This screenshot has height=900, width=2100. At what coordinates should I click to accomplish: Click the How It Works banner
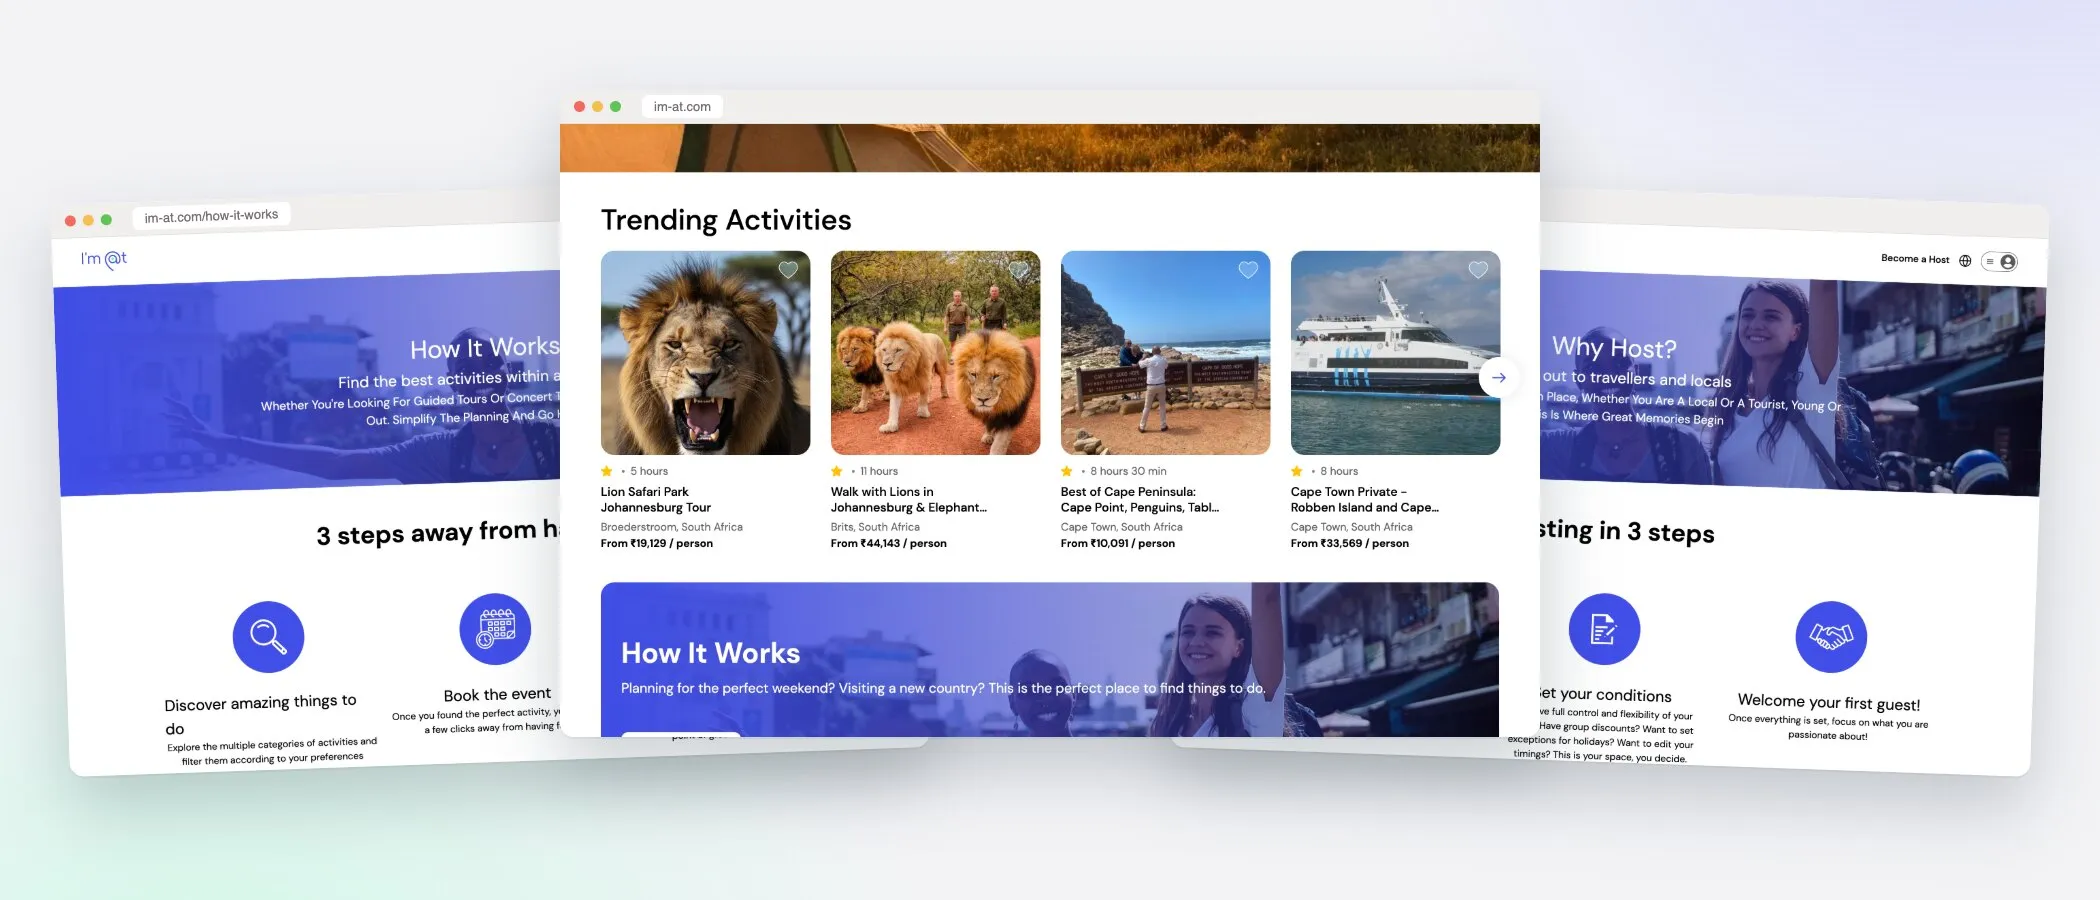pos(1050,660)
